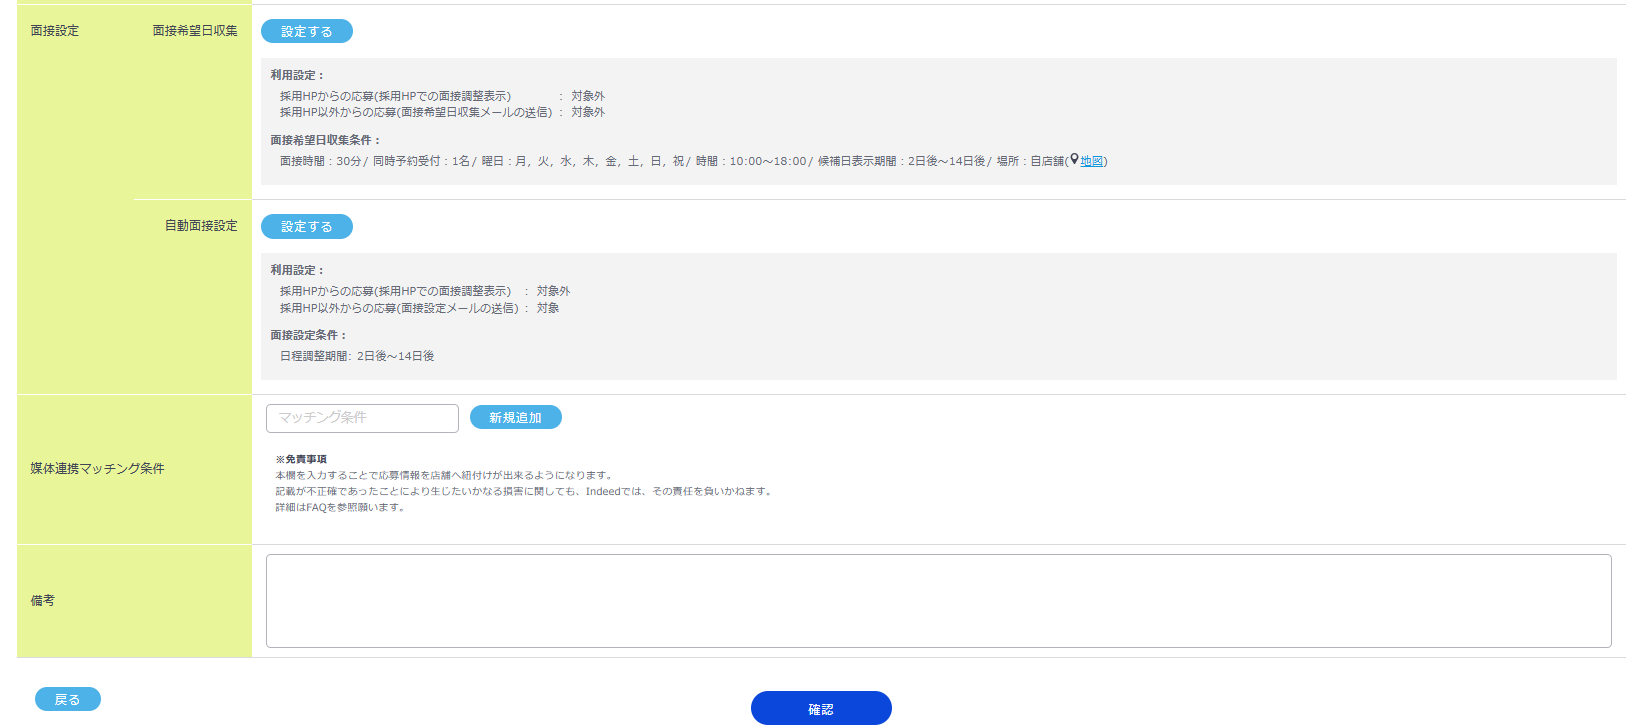
Task: Click the 確認 button
Action: (821, 708)
